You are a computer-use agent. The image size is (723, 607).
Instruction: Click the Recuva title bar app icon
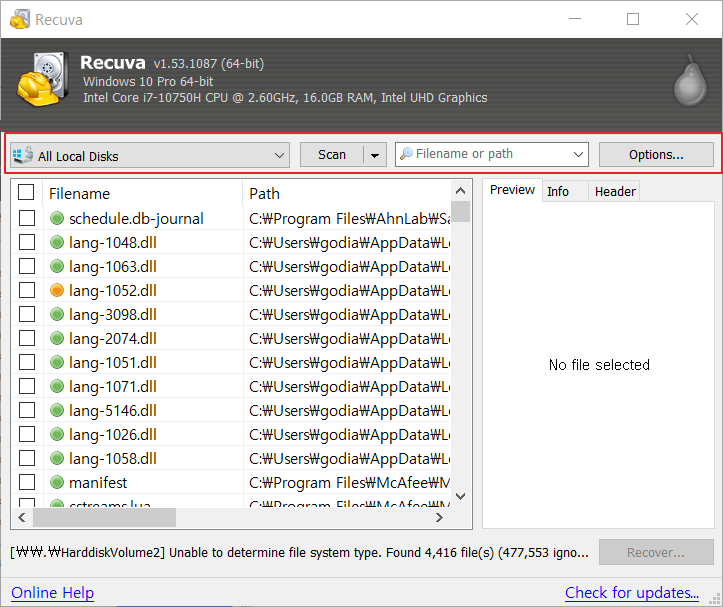20,19
